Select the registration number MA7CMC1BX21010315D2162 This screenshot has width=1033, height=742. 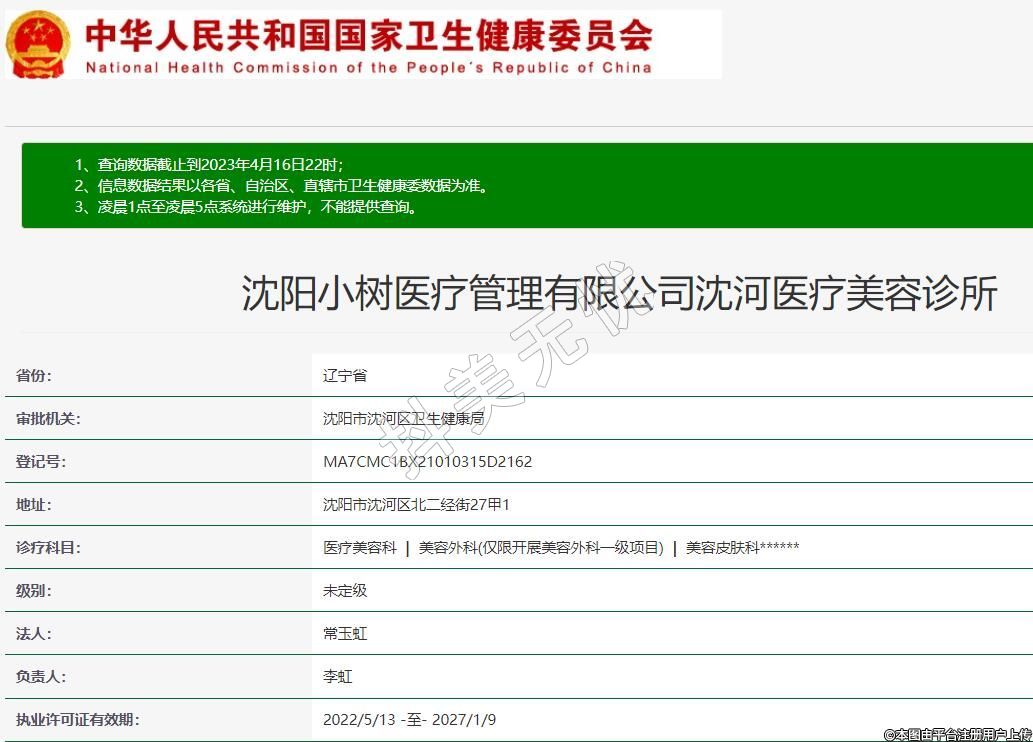tap(427, 462)
